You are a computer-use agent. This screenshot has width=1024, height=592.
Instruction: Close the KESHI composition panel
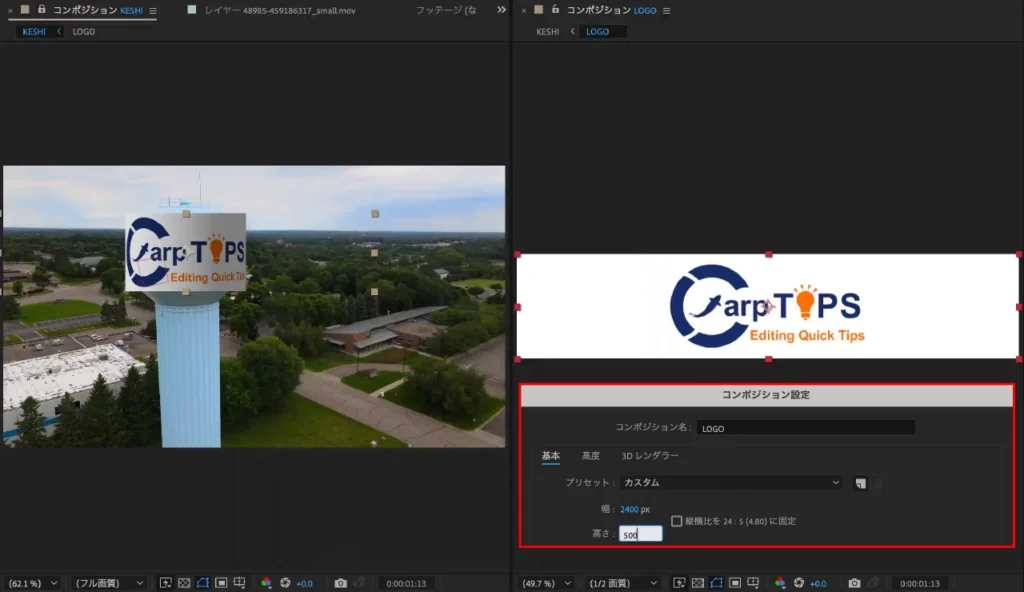click(x=10, y=10)
